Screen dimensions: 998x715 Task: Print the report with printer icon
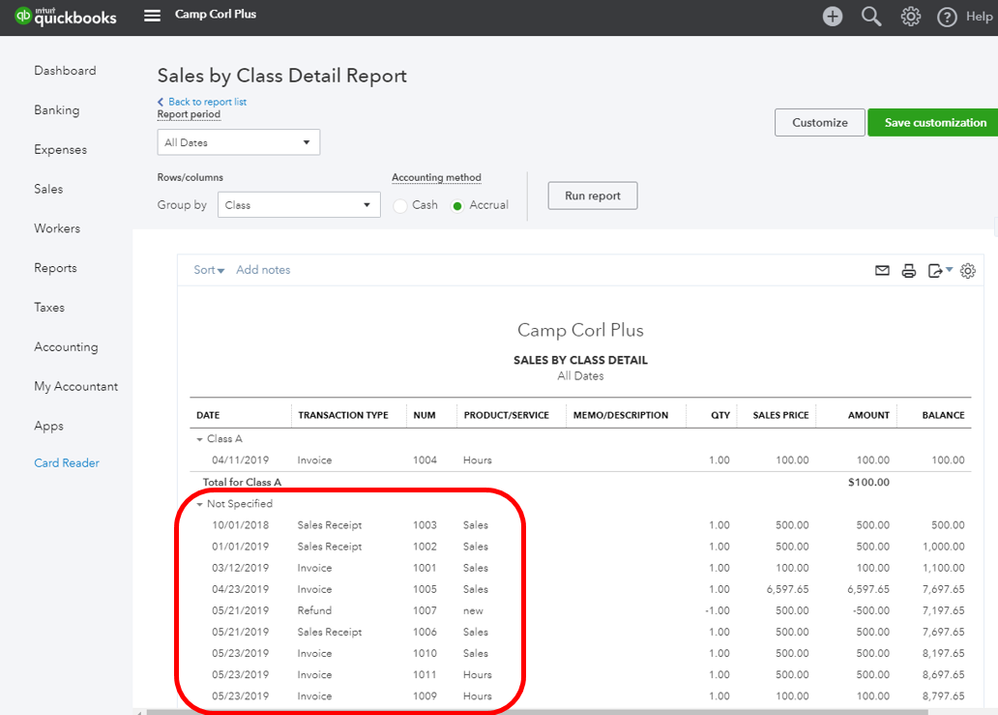coord(909,271)
